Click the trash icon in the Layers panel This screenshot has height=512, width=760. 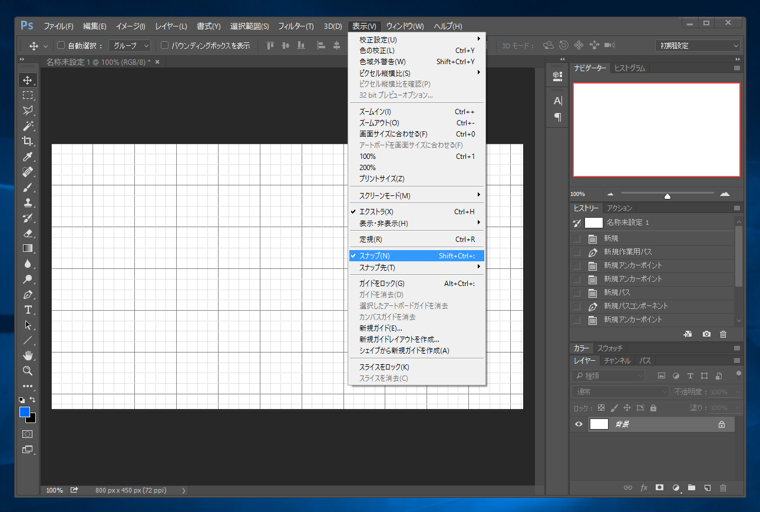[x=723, y=488]
